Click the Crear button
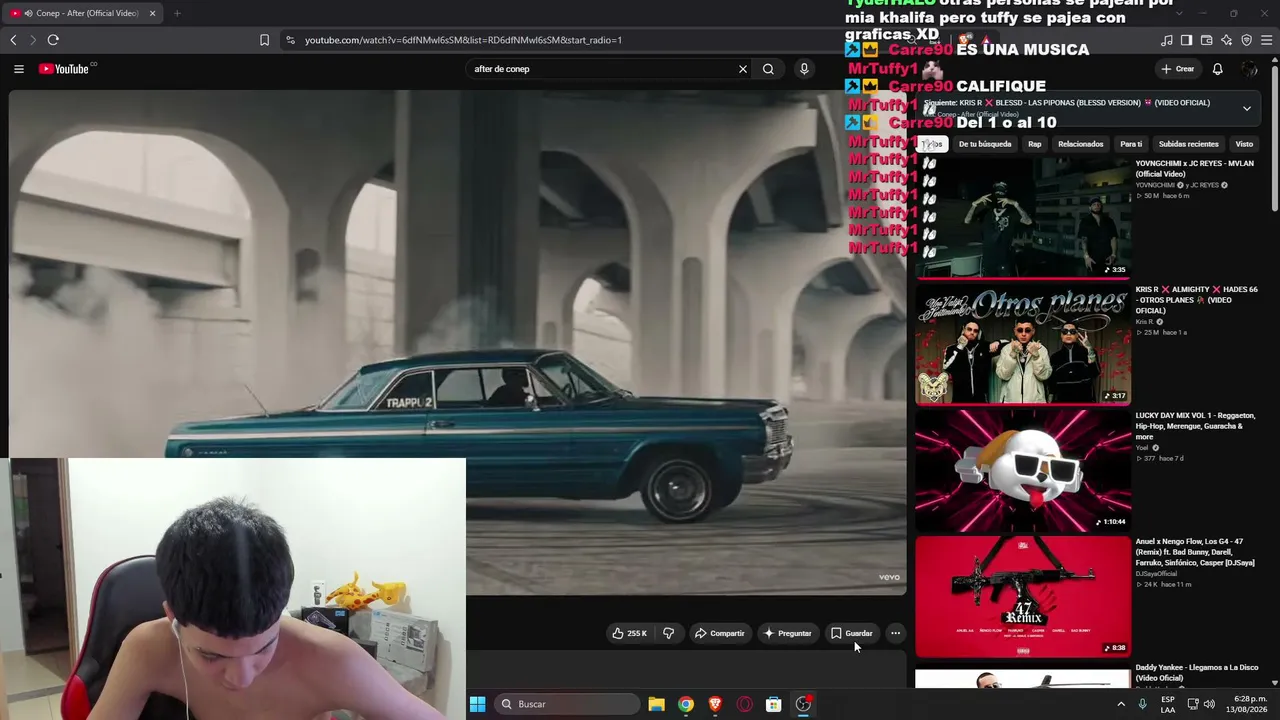The height and width of the screenshot is (720, 1280). click(1178, 69)
